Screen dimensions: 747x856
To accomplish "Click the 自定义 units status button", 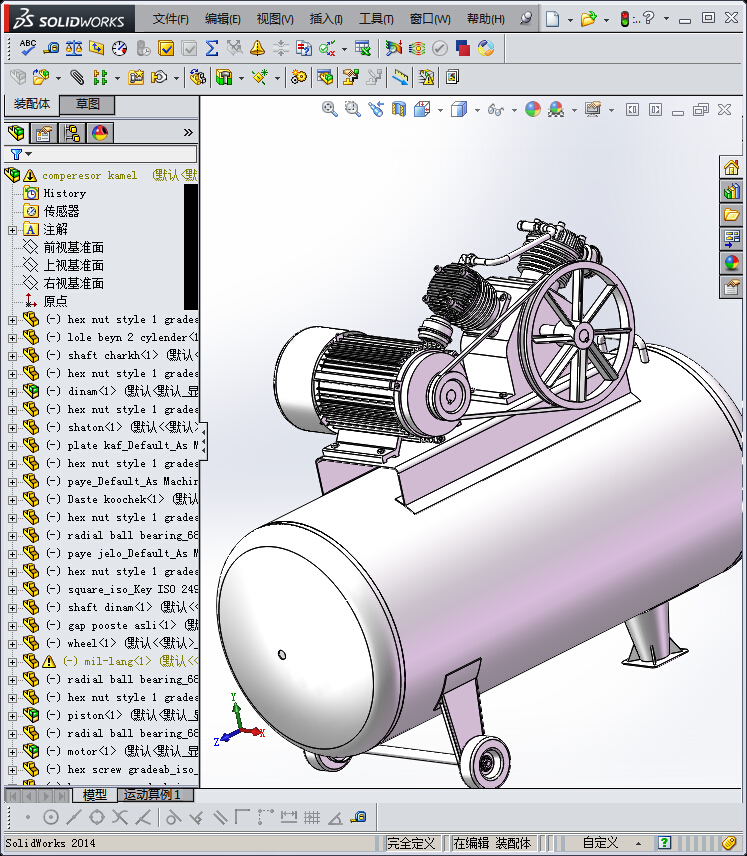I will (x=601, y=843).
